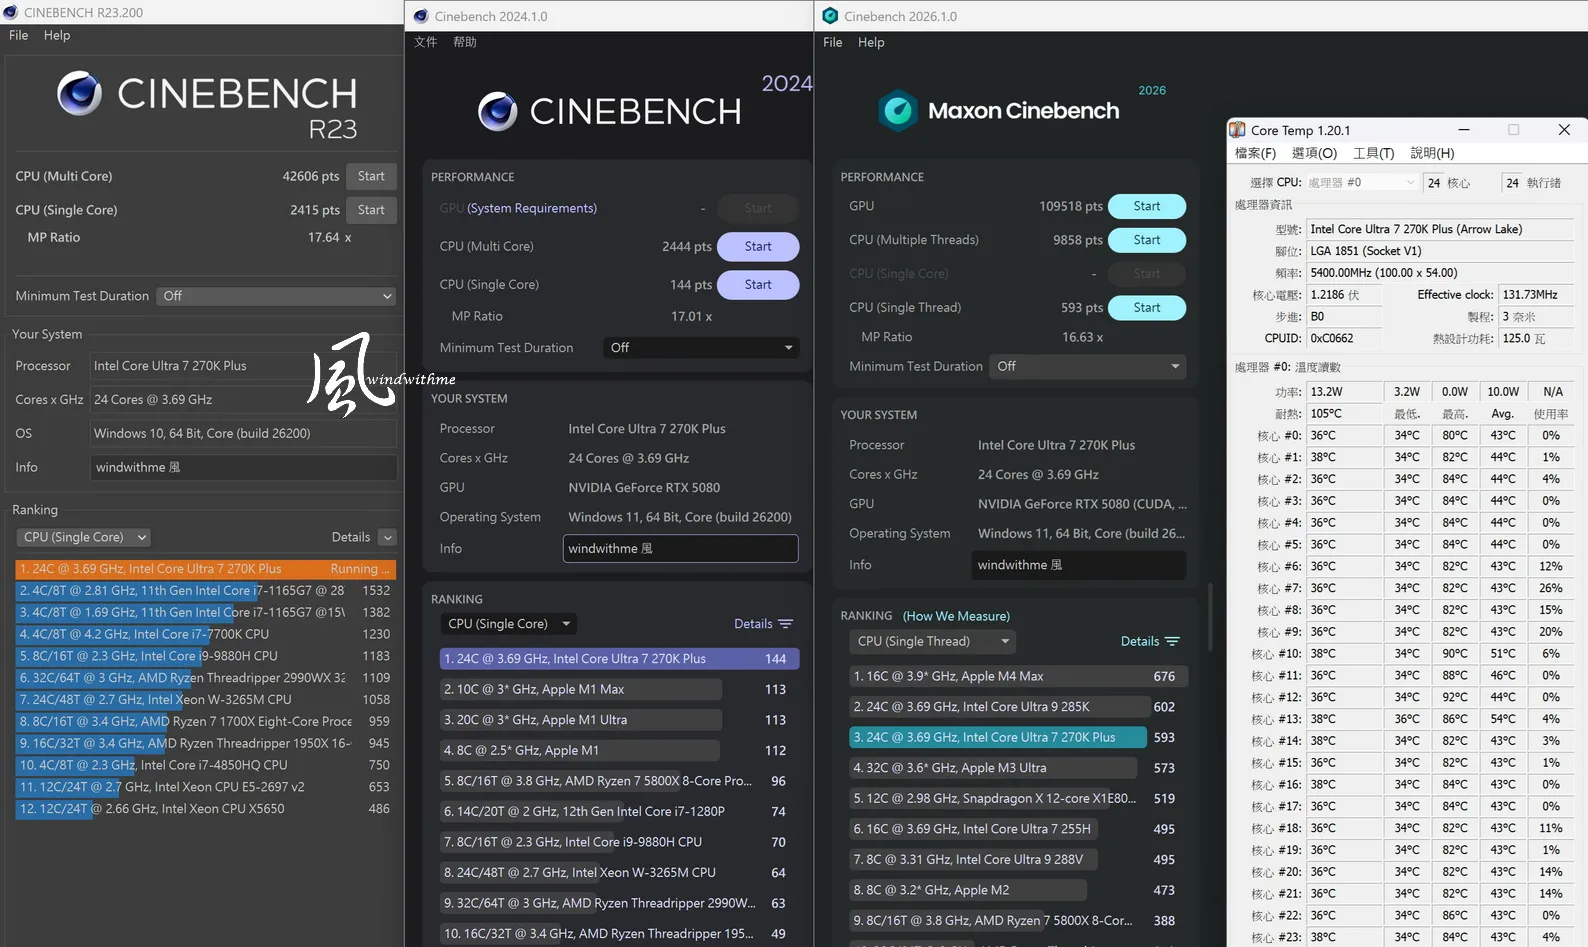Open the How We Measure link
The height and width of the screenshot is (947, 1588).
coord(956,616)
